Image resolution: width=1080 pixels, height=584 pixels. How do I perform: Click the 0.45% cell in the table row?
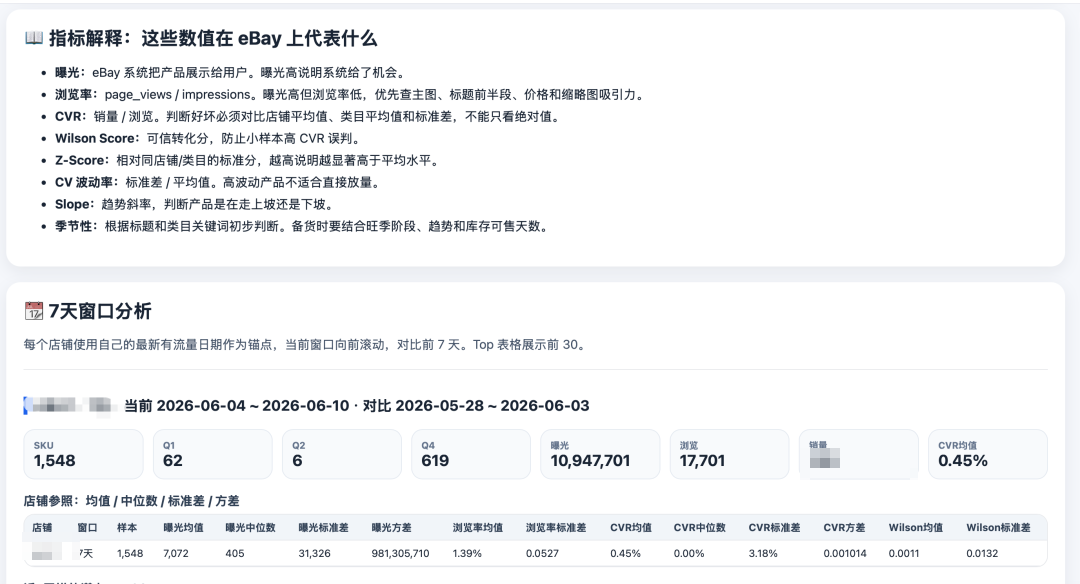click(625, 553)
